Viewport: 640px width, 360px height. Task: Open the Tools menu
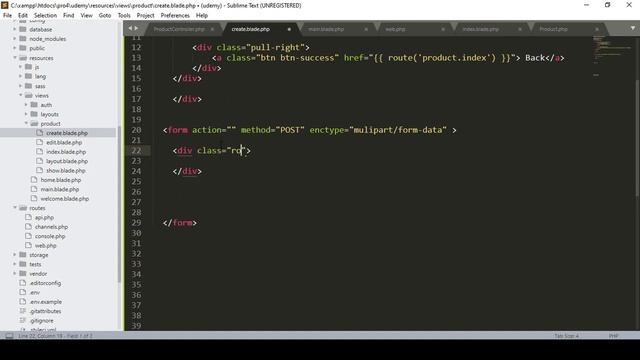[x=124, y=15]
